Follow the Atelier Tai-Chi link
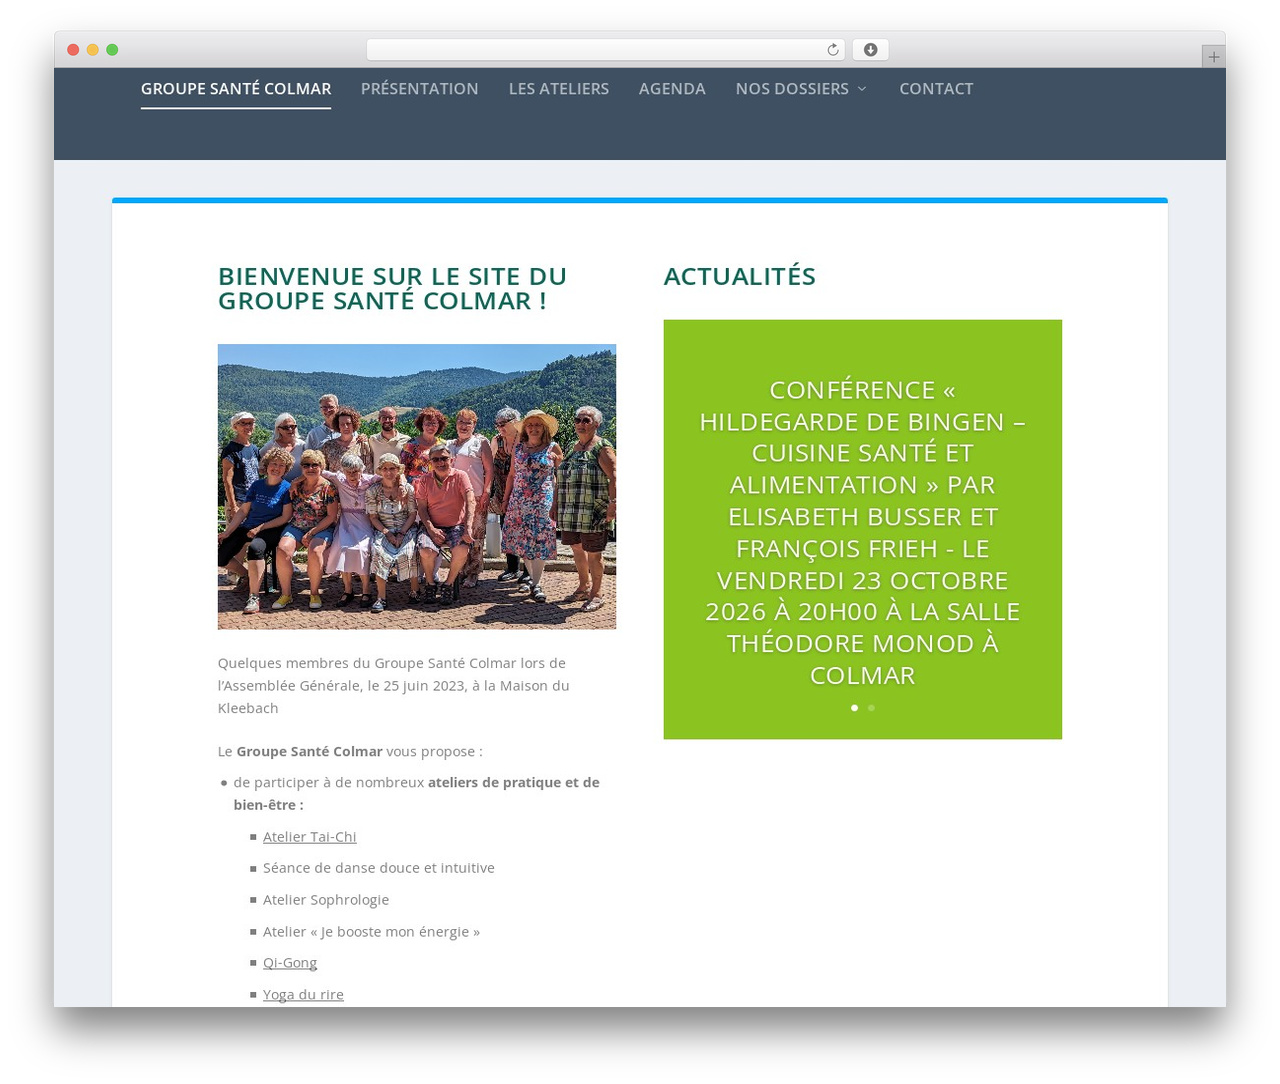The width and height of the screenshot is (1280, 1084). [310, 837]
